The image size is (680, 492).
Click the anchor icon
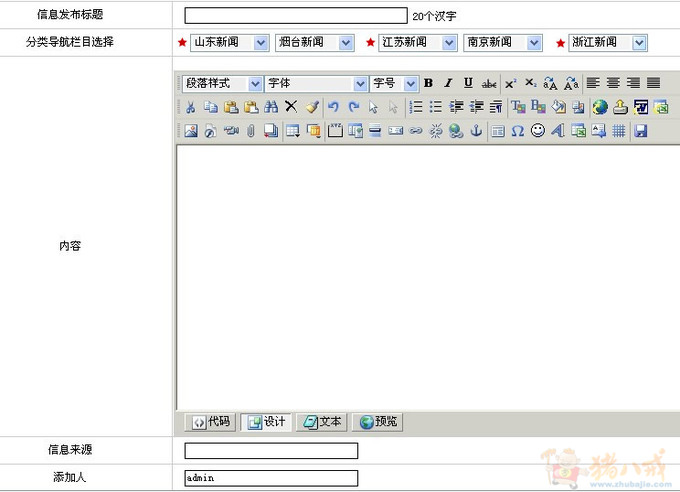point(476,131)
